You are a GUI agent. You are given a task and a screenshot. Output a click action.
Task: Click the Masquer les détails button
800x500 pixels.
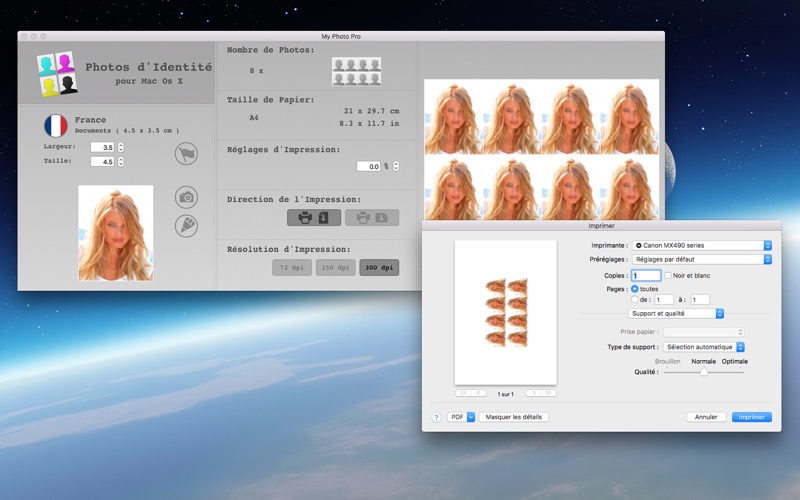tap(514, 417)
